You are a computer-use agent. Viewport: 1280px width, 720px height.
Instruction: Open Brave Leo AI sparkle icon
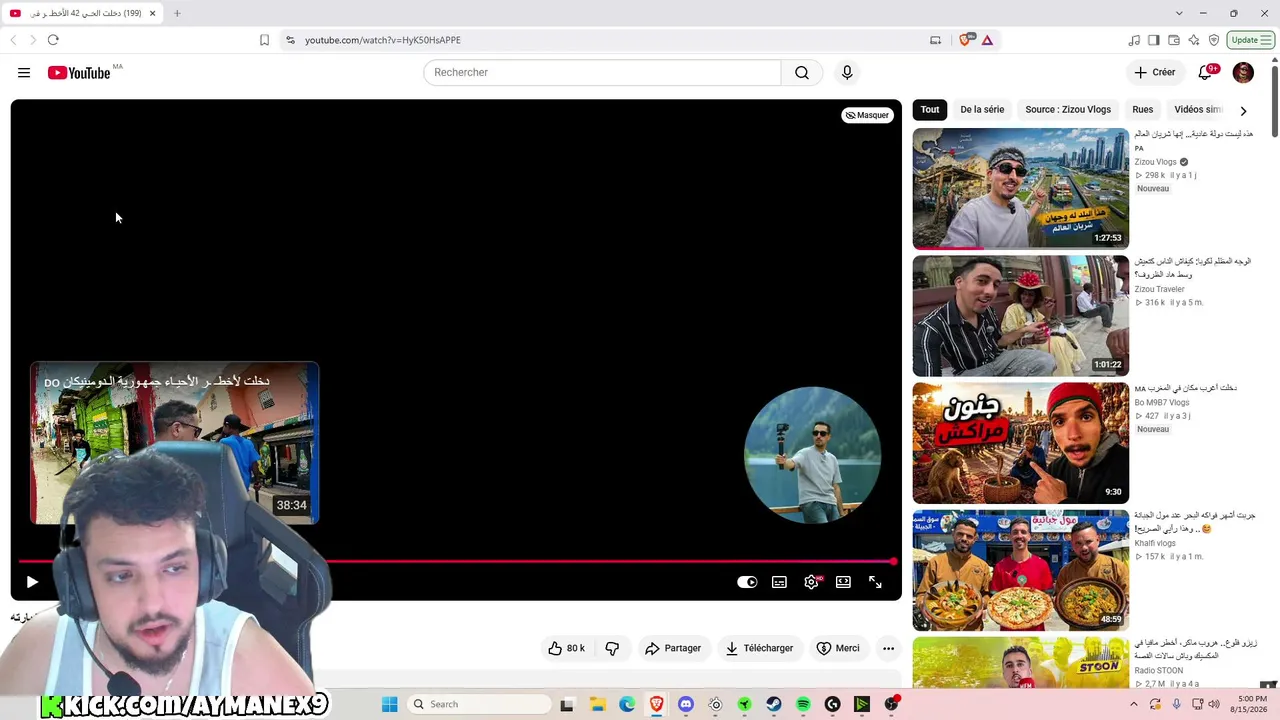pos(1194,40)
